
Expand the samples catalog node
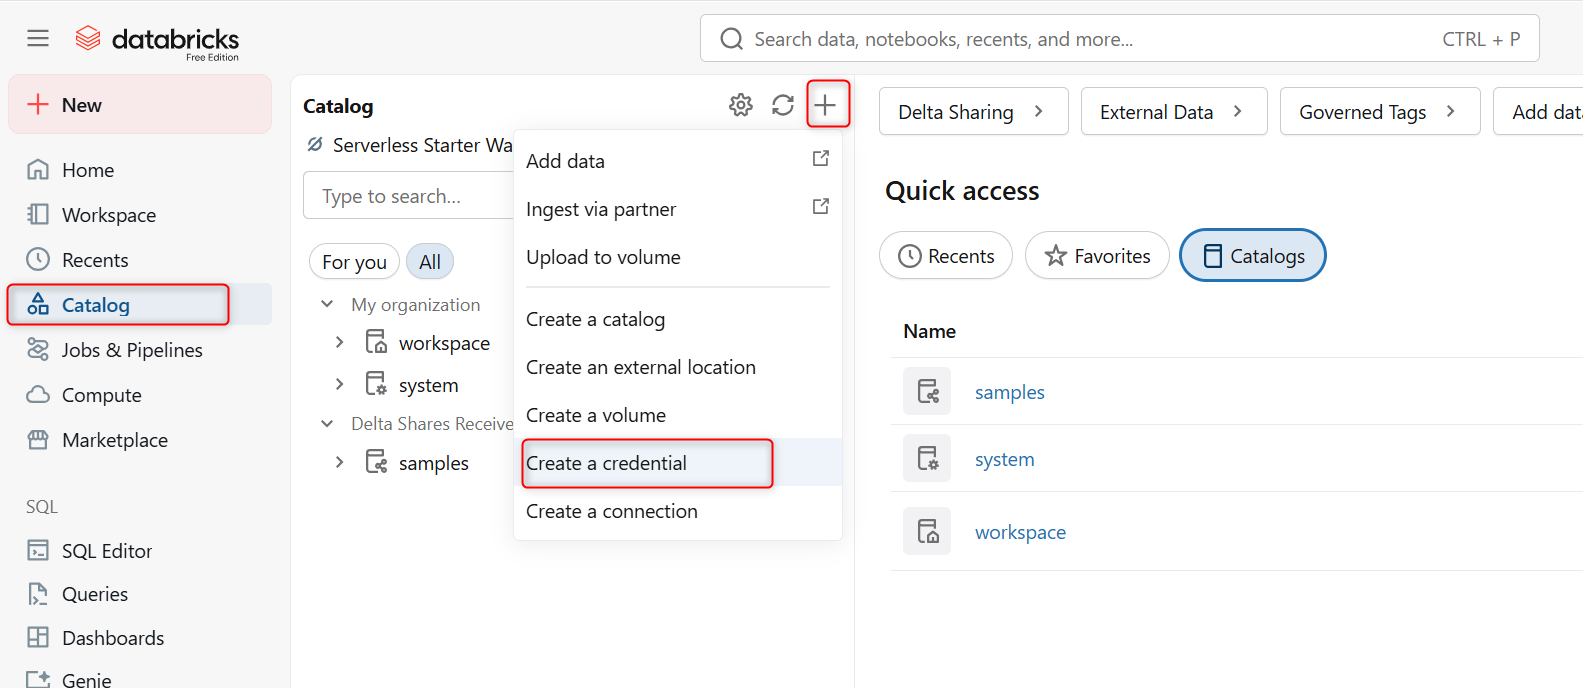point(340,463)
